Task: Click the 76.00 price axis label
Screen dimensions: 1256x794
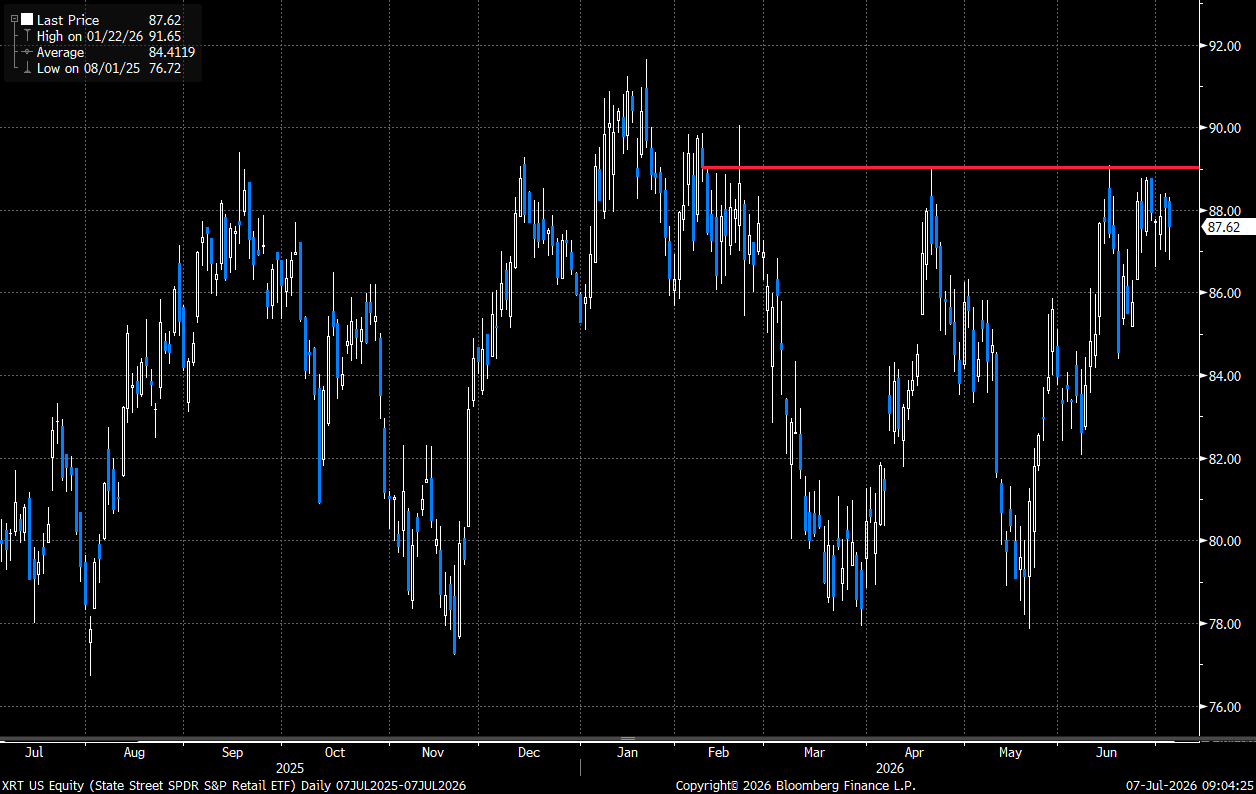Action: 1224,707
